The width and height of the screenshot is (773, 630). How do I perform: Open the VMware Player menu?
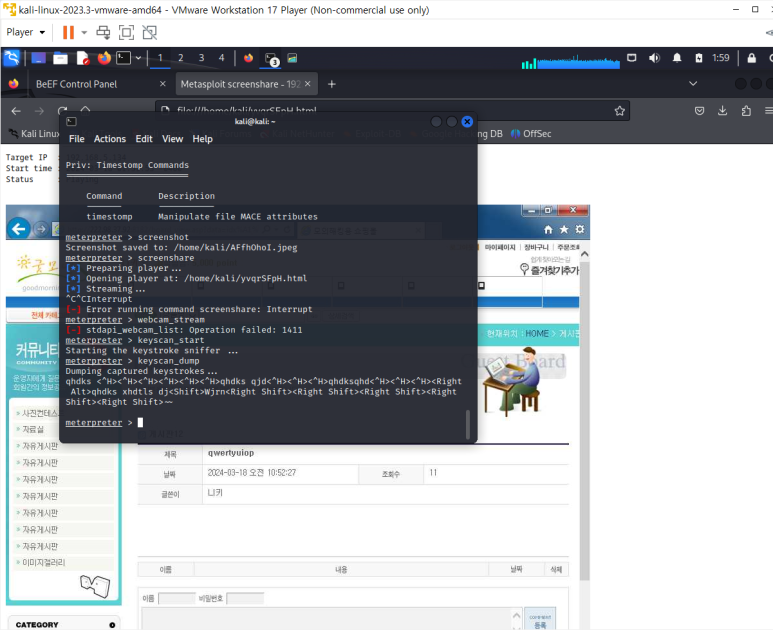(x=25, y=33)
